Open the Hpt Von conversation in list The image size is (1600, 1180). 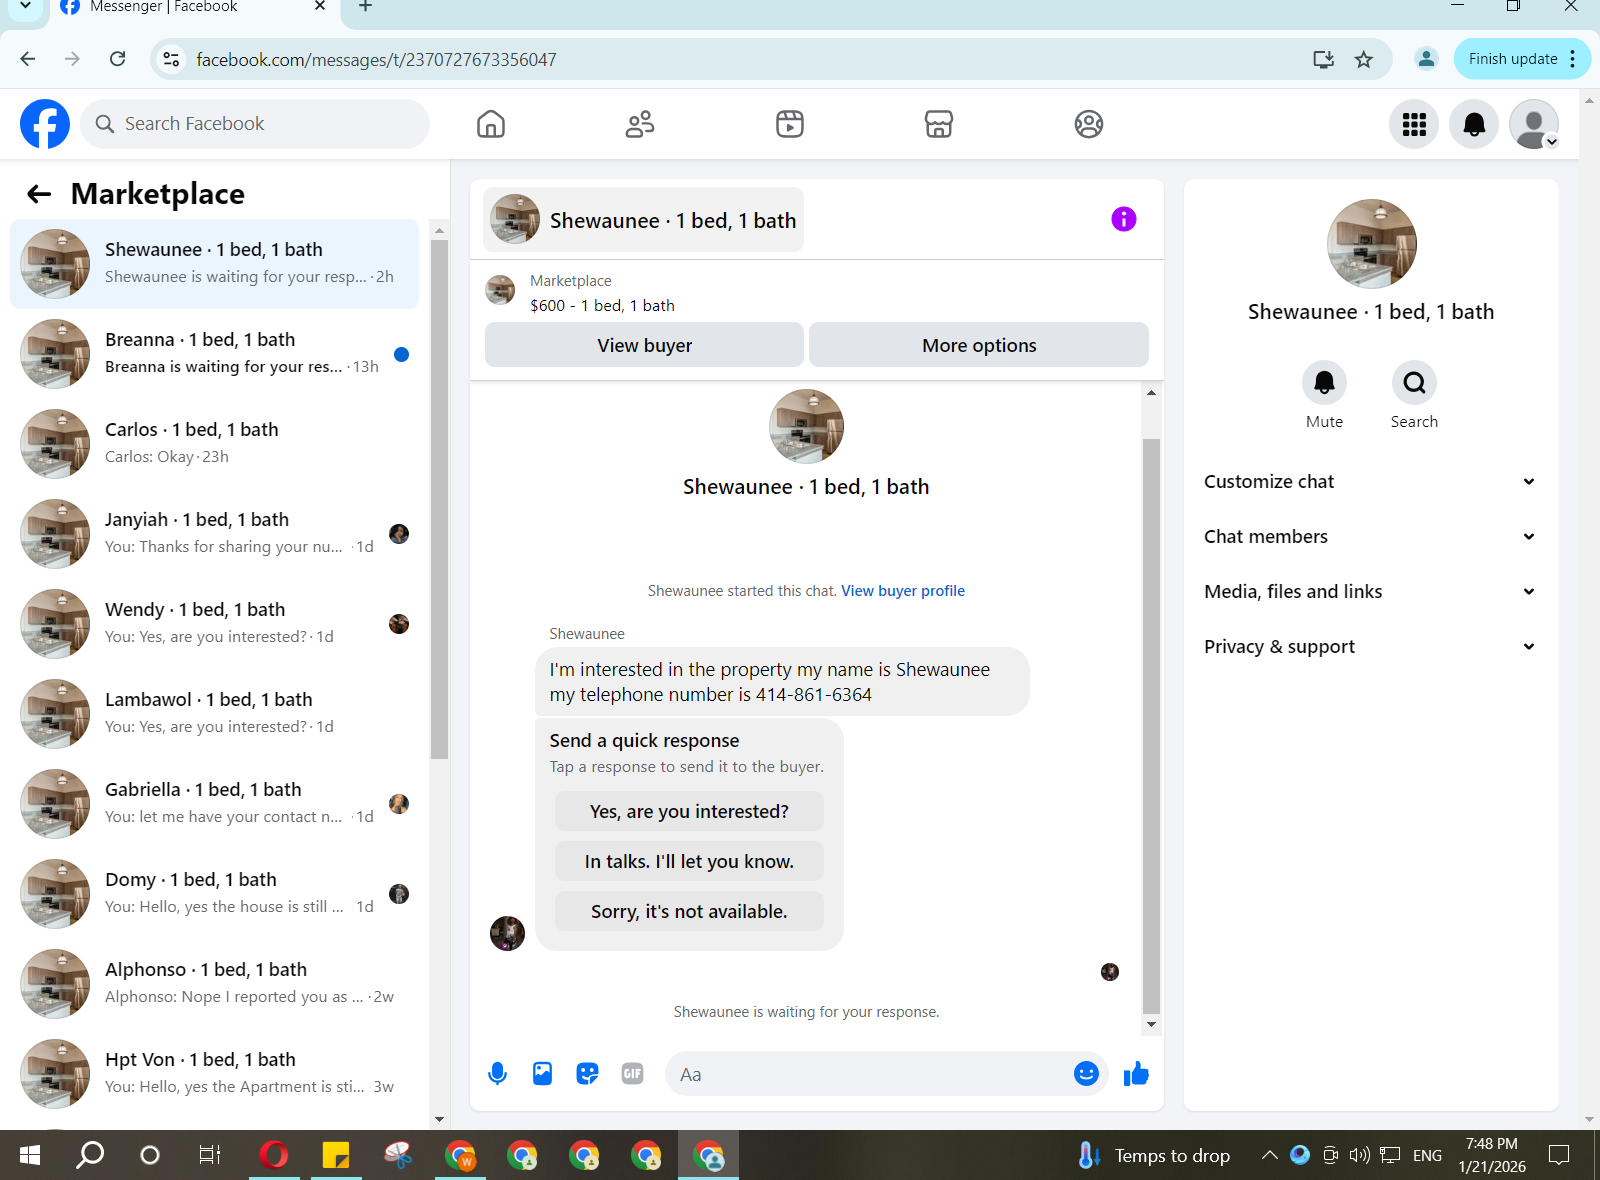click(214, 1074)
